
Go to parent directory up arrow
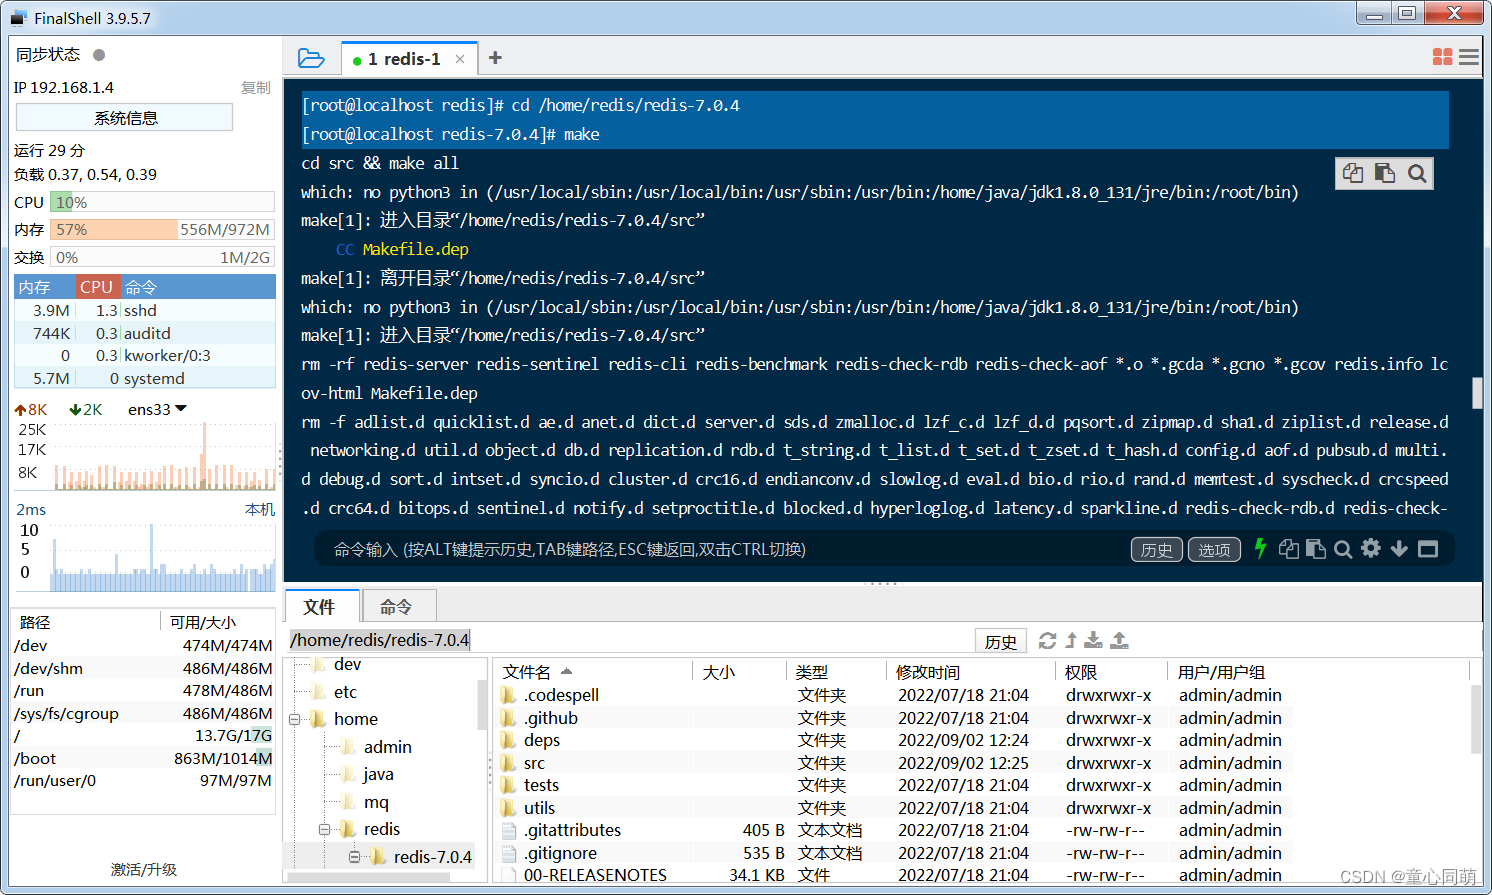tap(1071, 640)
